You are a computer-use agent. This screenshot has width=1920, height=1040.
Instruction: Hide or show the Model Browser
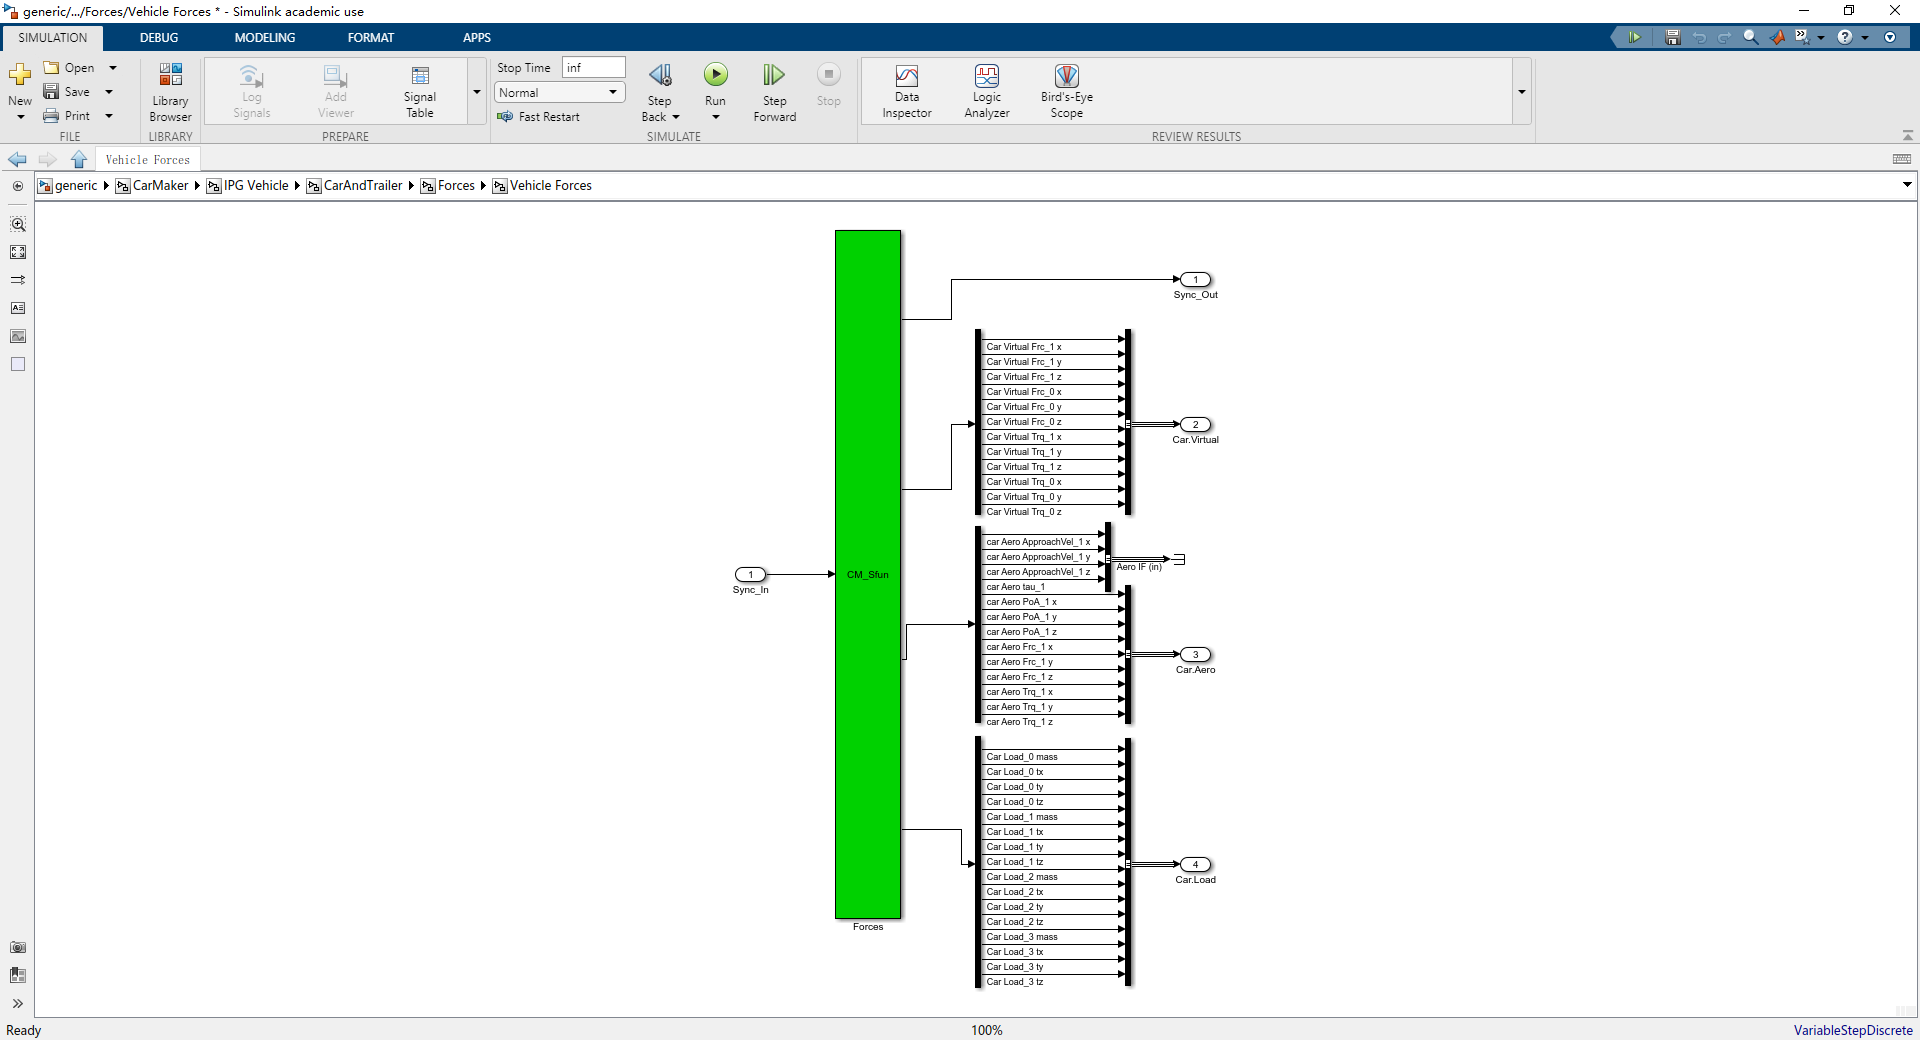pos(18,186)
